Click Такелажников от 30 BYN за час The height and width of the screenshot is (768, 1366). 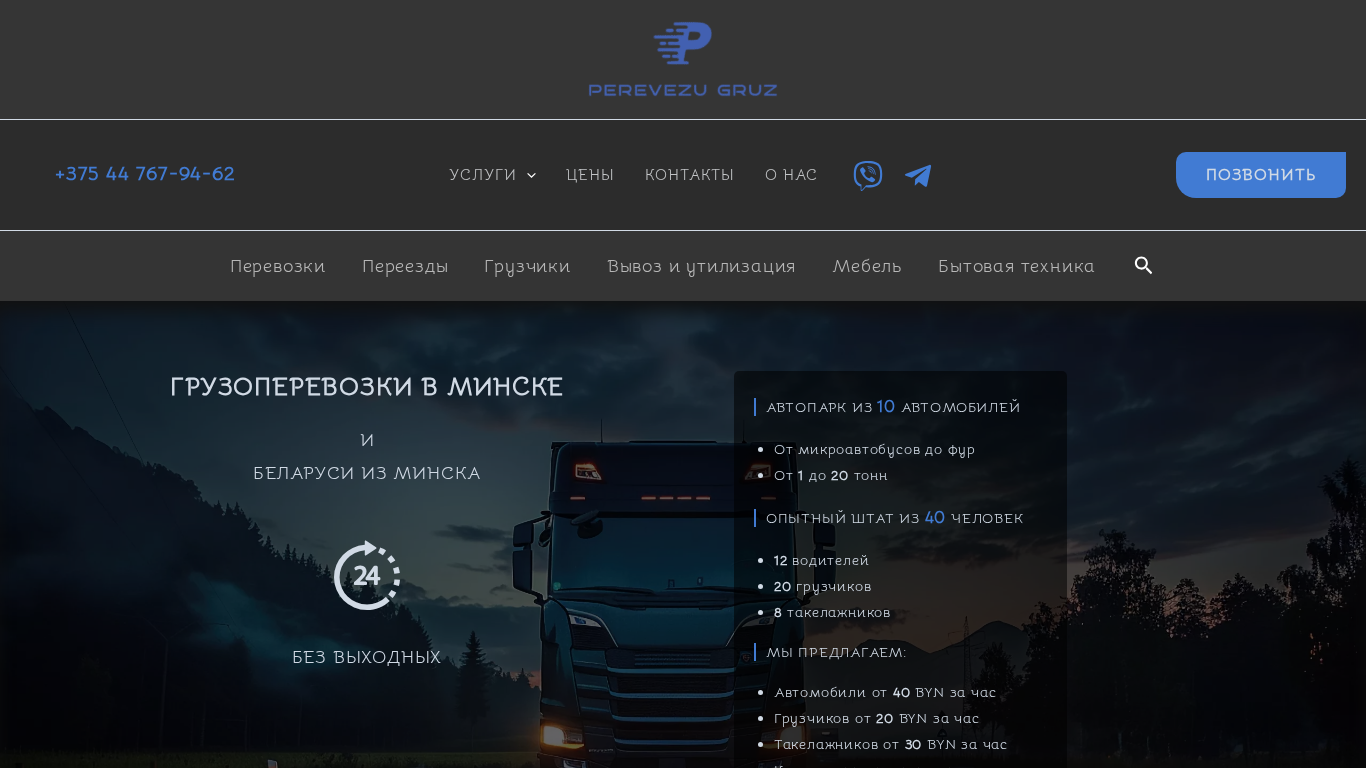pos(891,745)
